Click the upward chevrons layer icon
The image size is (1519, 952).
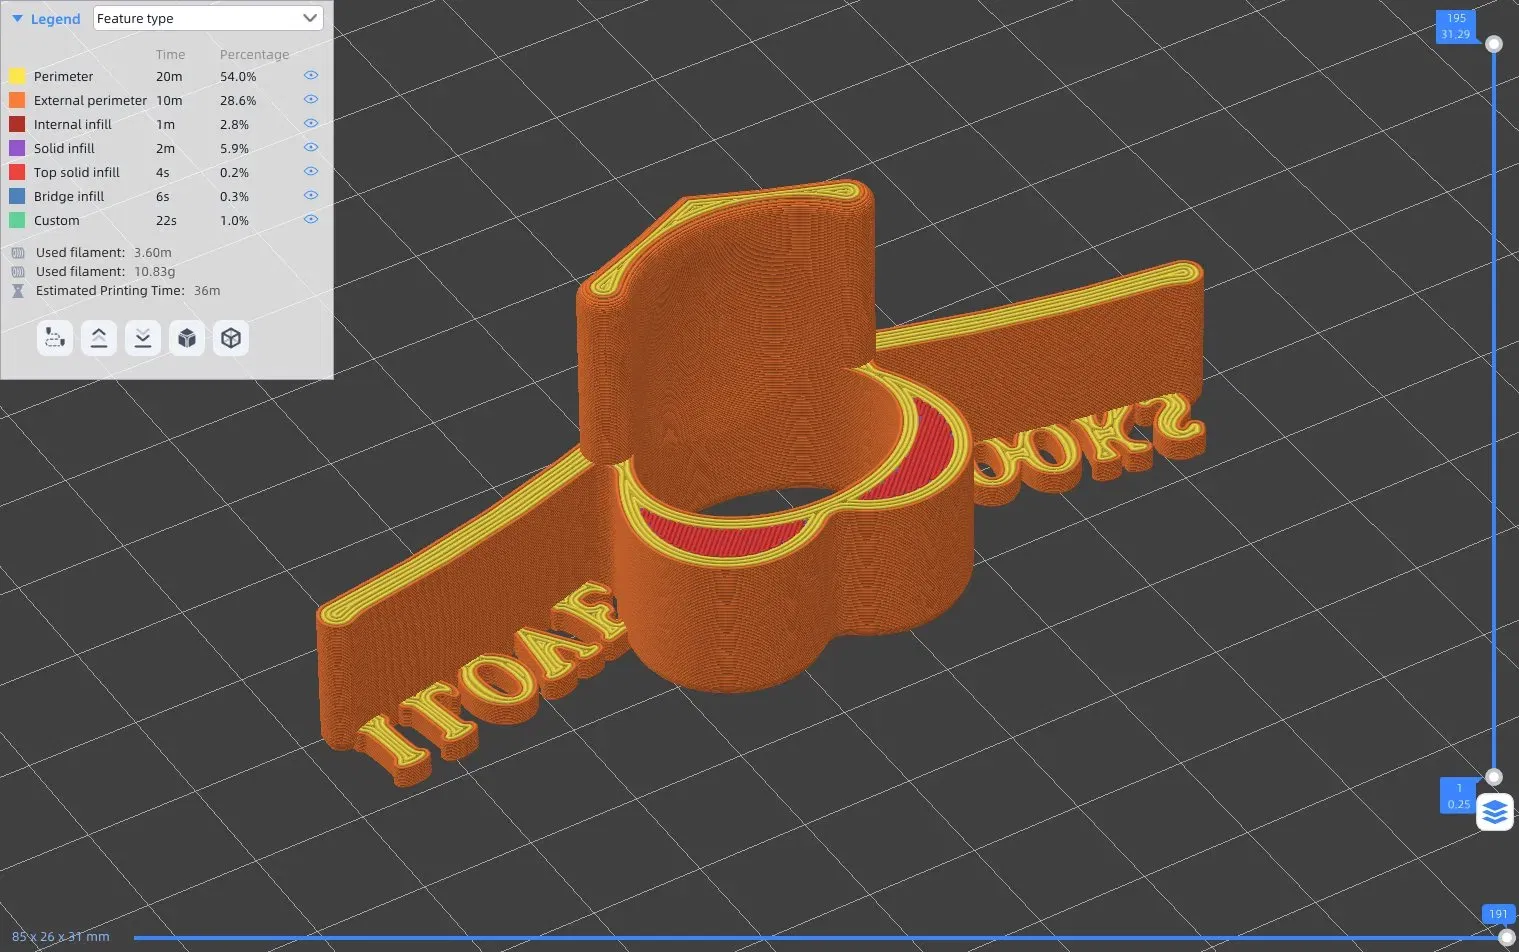click(x=99, y=338)
